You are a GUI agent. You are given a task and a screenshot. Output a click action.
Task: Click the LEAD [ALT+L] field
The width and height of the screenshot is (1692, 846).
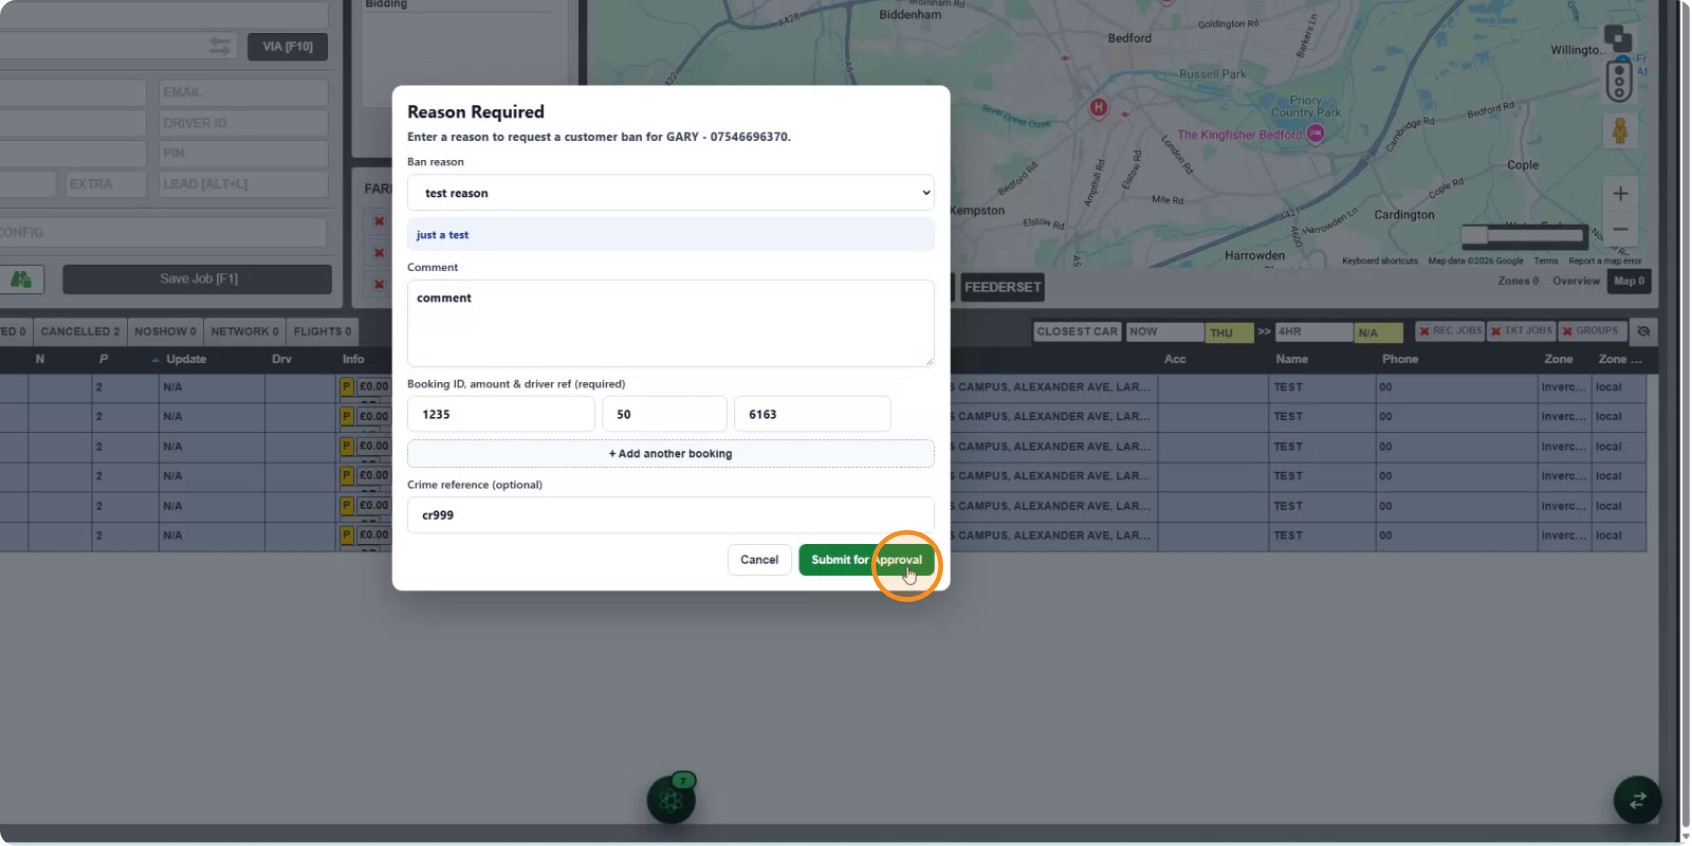pos(244,184)
